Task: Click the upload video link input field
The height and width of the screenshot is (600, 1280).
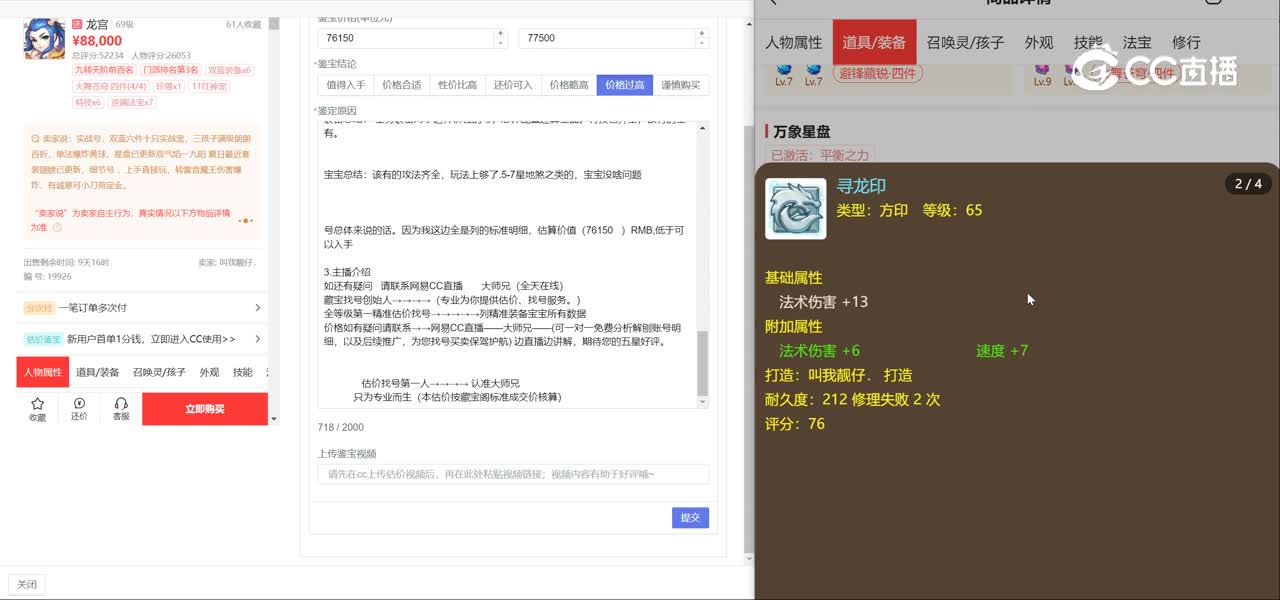Action: 513,474
